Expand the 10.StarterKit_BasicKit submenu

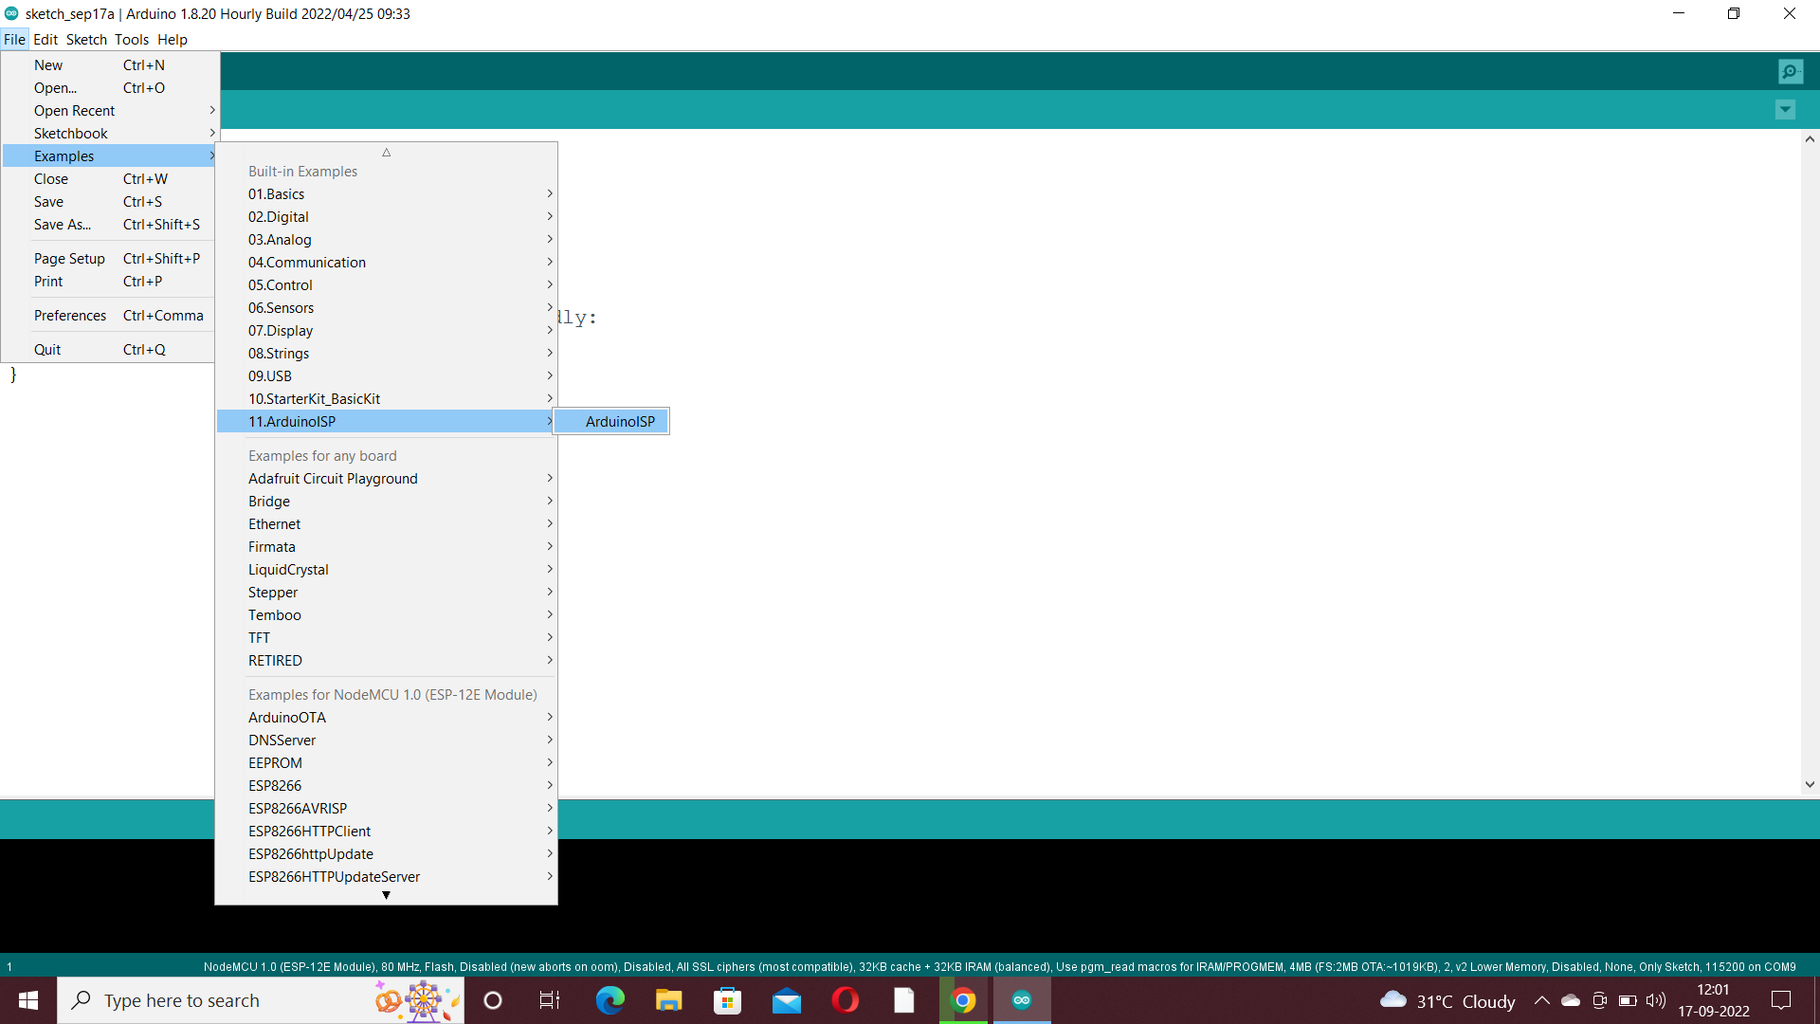386,399
